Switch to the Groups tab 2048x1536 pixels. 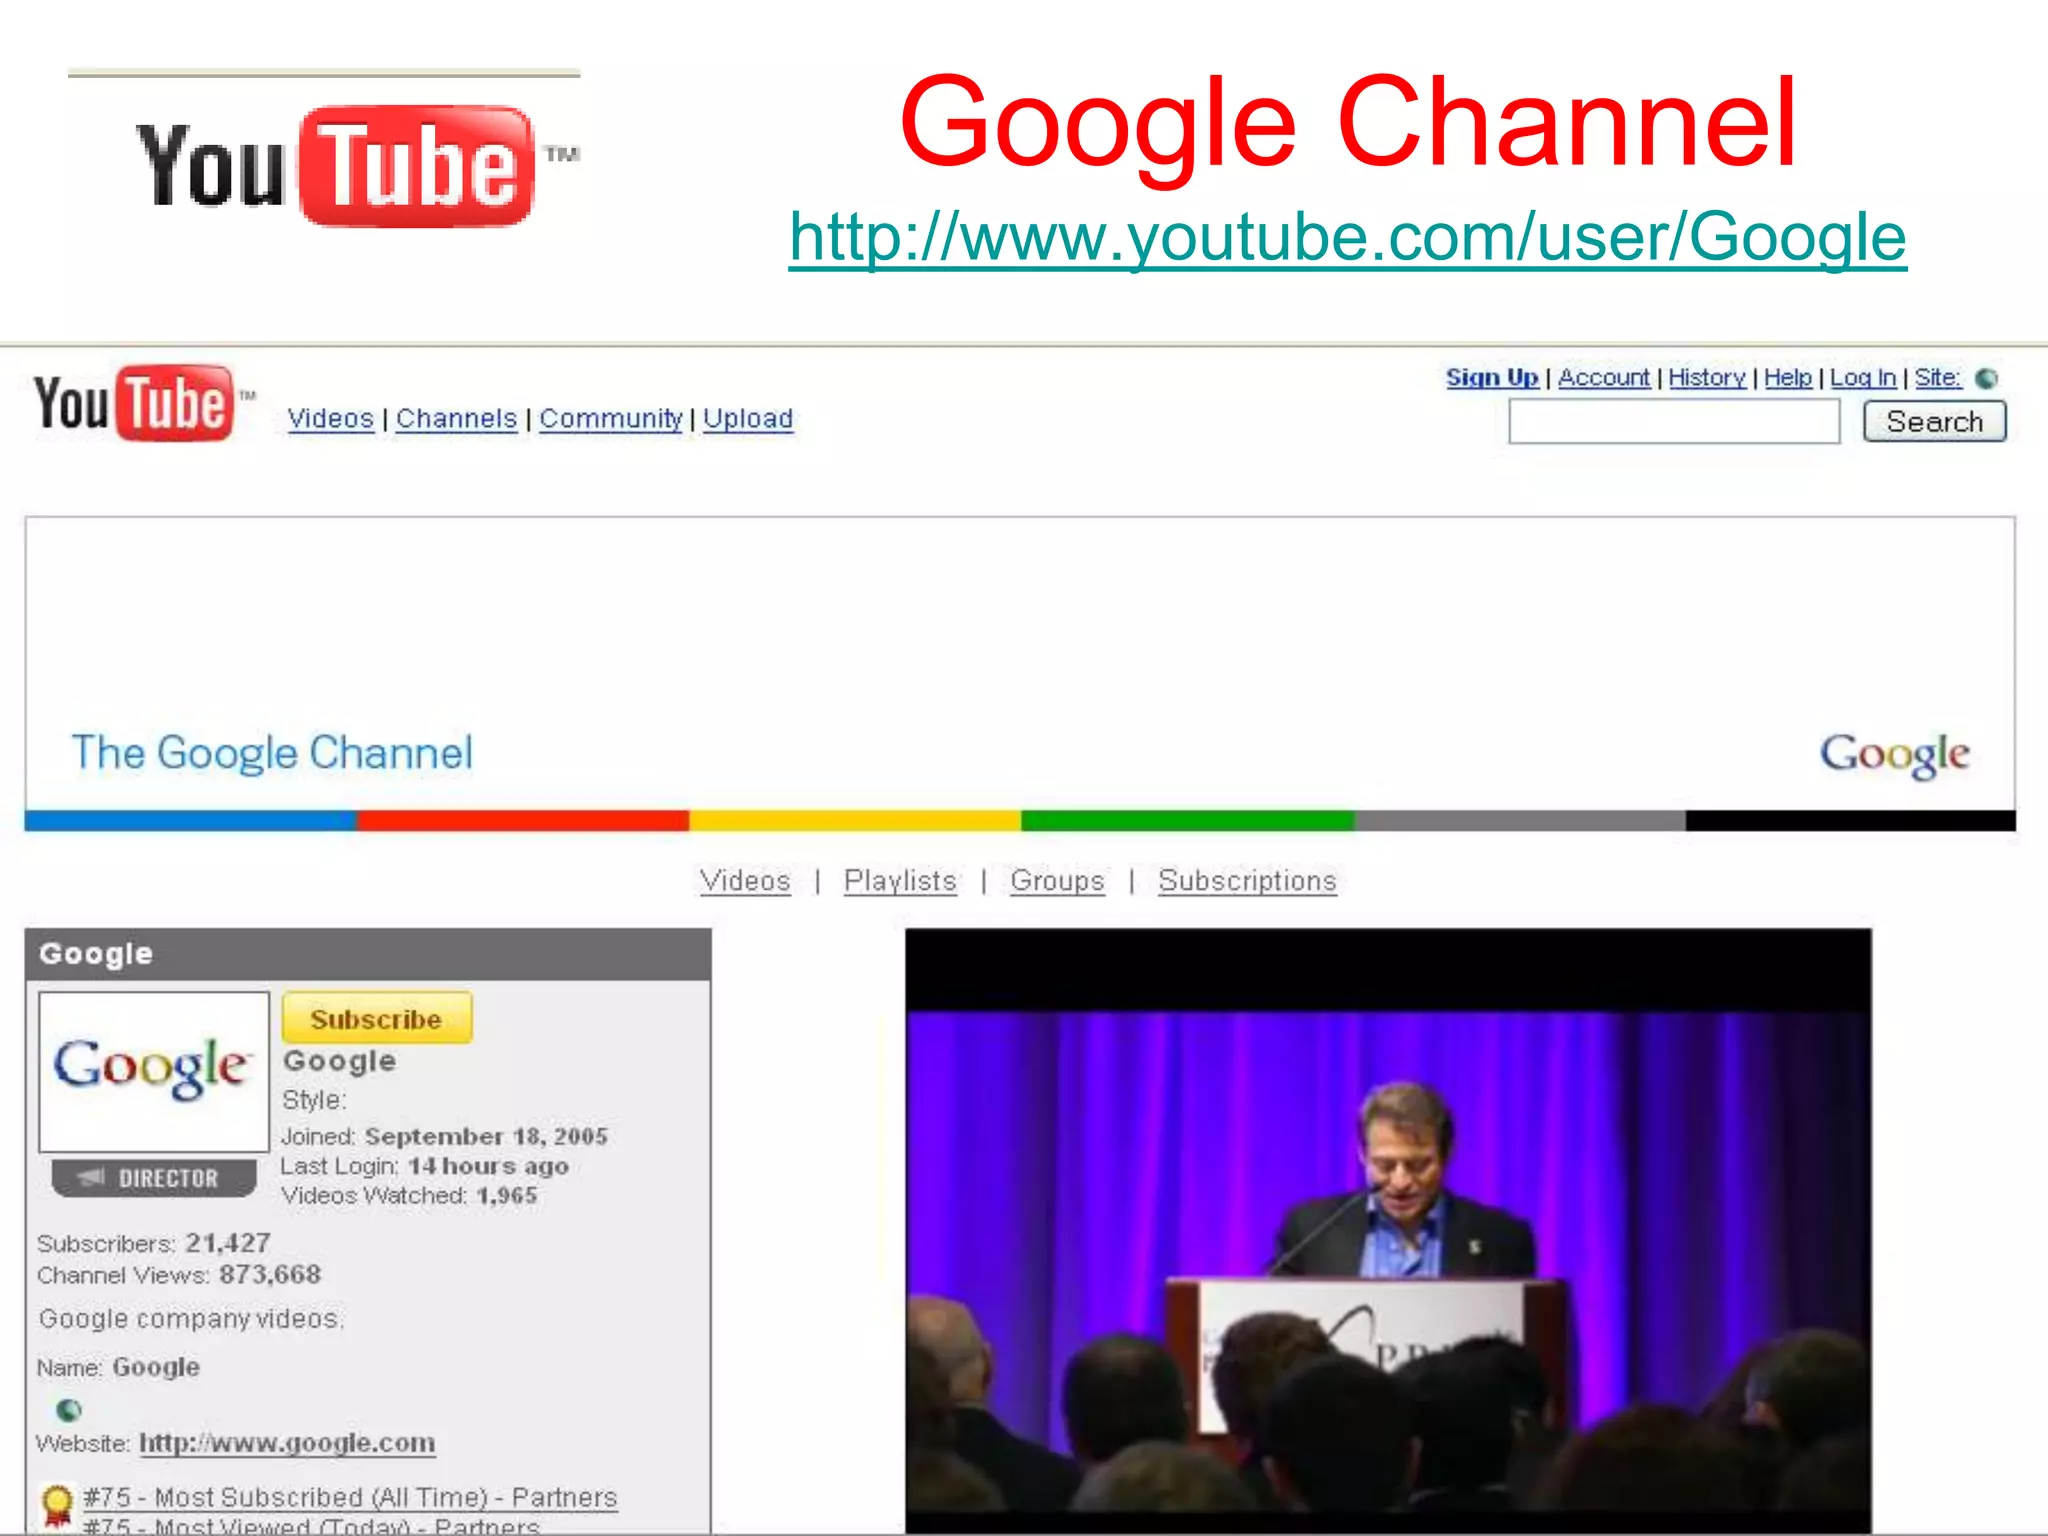click(1057, 881)
